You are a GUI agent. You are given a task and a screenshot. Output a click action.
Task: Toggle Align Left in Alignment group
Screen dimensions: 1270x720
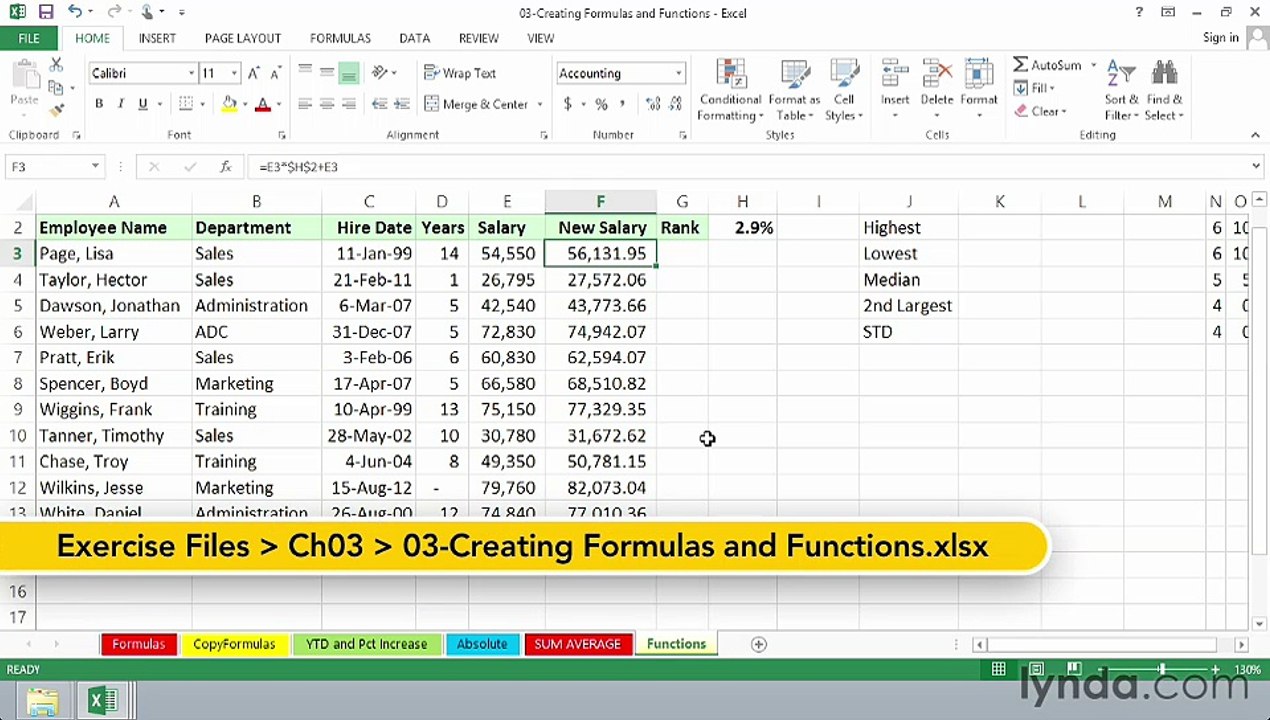tap(305, 104)
